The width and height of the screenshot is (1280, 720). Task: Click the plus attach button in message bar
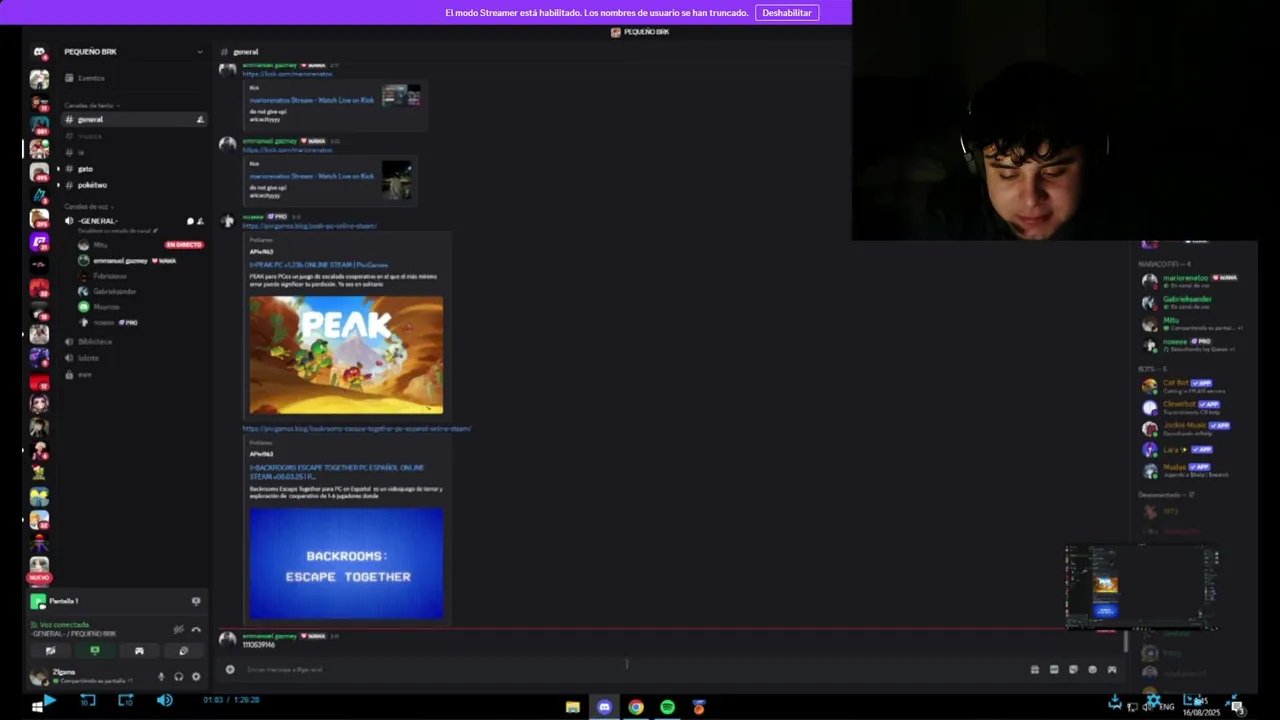(230, 669)
